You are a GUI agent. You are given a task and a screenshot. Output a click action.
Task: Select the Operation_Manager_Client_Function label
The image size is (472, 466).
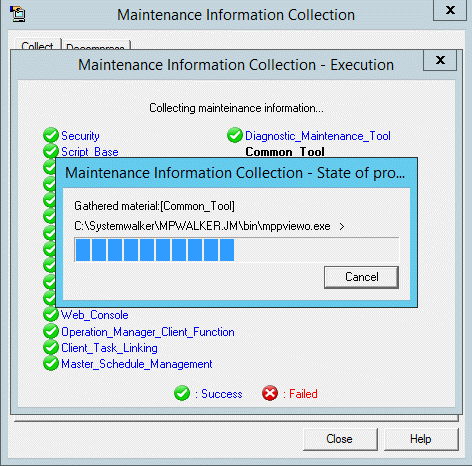point(148,332)
